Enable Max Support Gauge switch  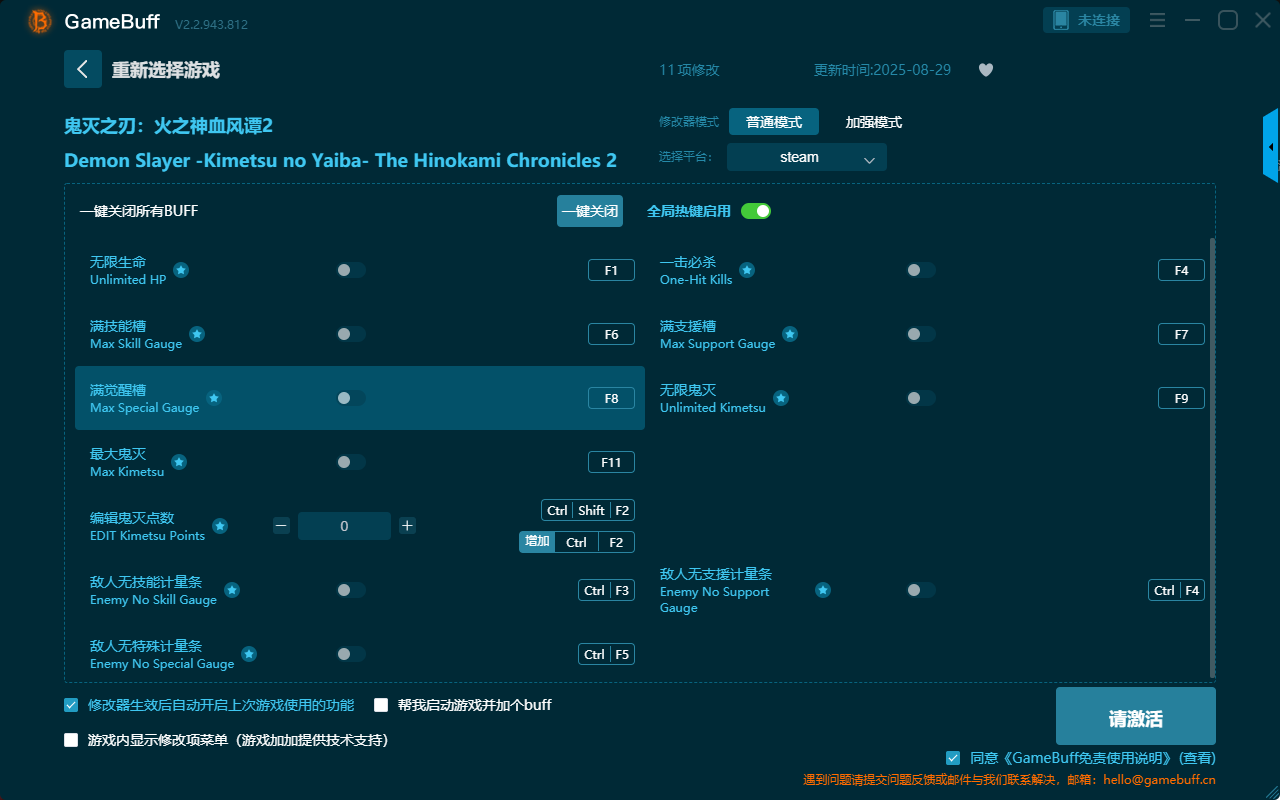(x=921, y=334)
